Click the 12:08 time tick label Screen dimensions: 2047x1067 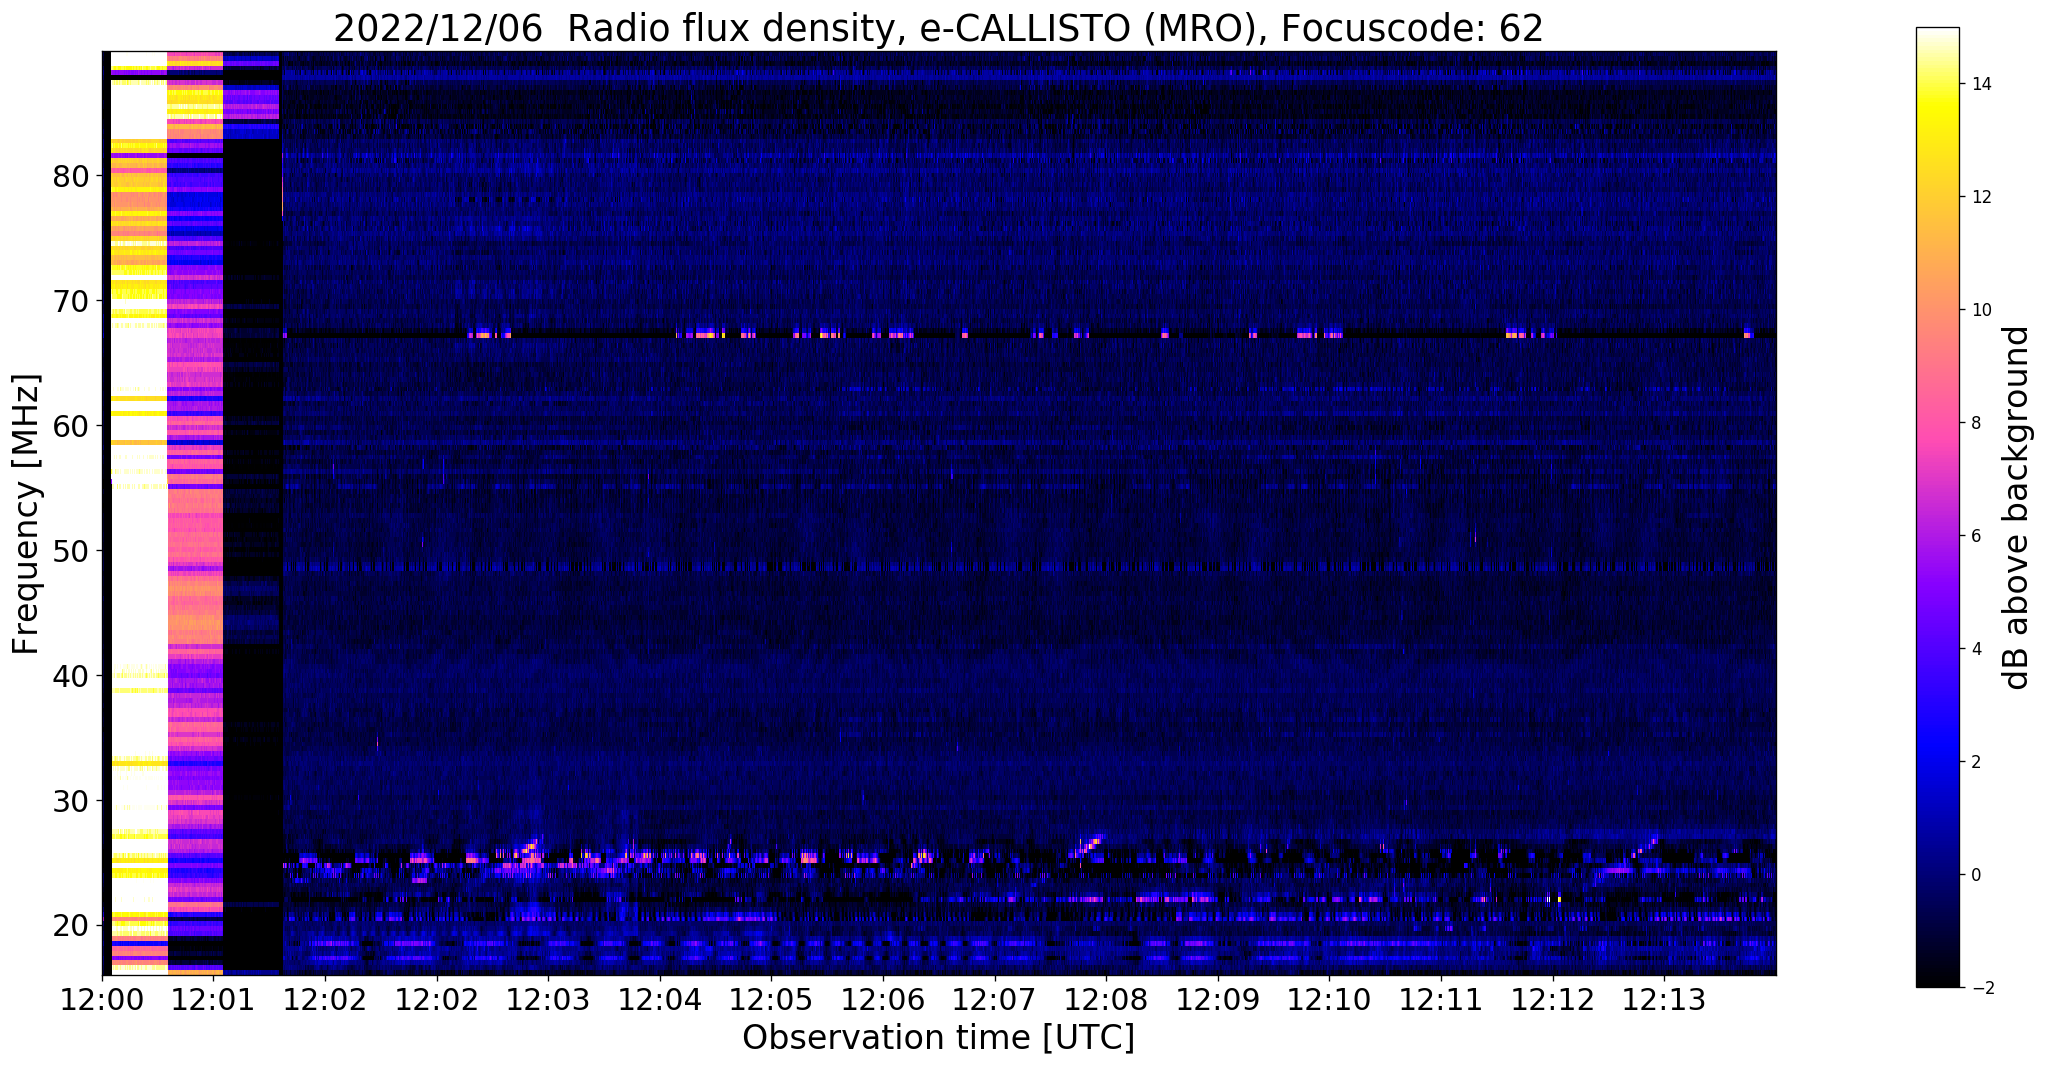coord(1106,999)
